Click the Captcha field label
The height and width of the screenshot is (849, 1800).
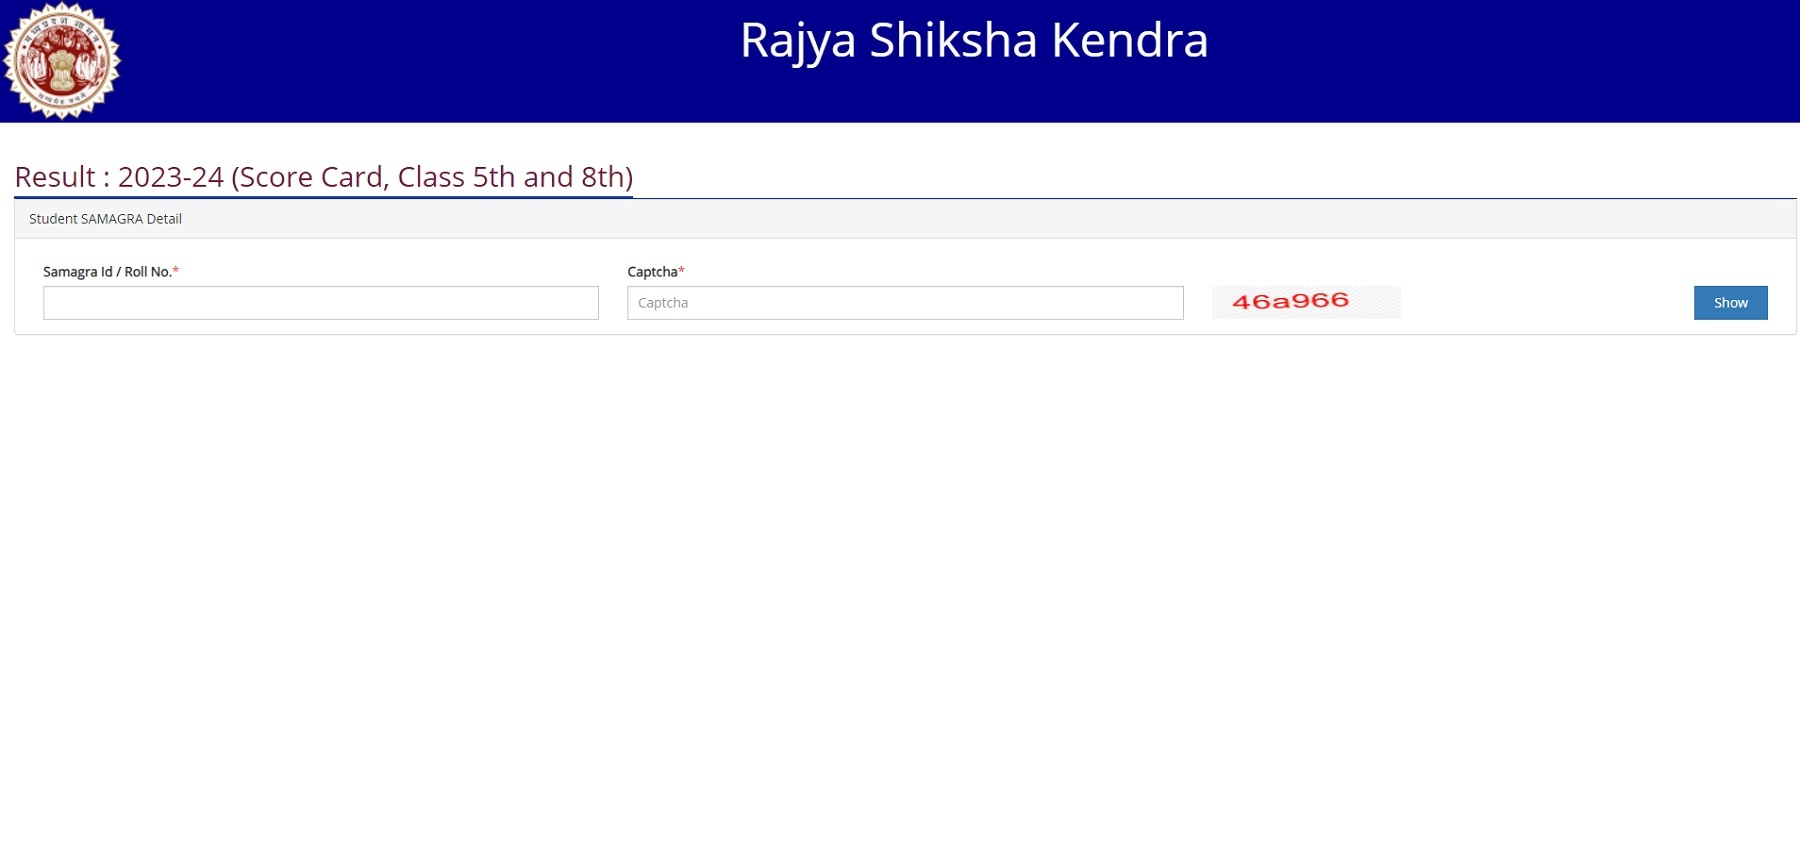pos(656,272)
